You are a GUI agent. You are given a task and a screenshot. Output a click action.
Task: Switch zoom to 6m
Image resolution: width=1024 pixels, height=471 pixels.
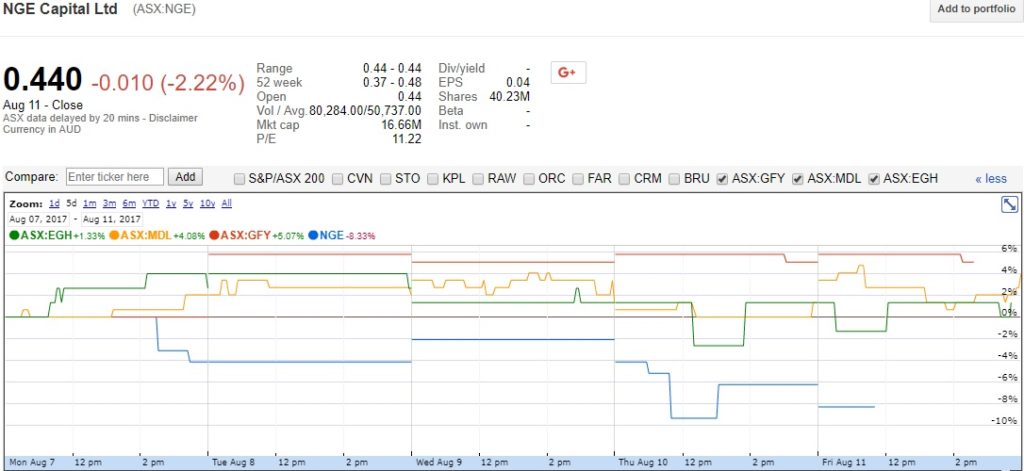[129, 204]
